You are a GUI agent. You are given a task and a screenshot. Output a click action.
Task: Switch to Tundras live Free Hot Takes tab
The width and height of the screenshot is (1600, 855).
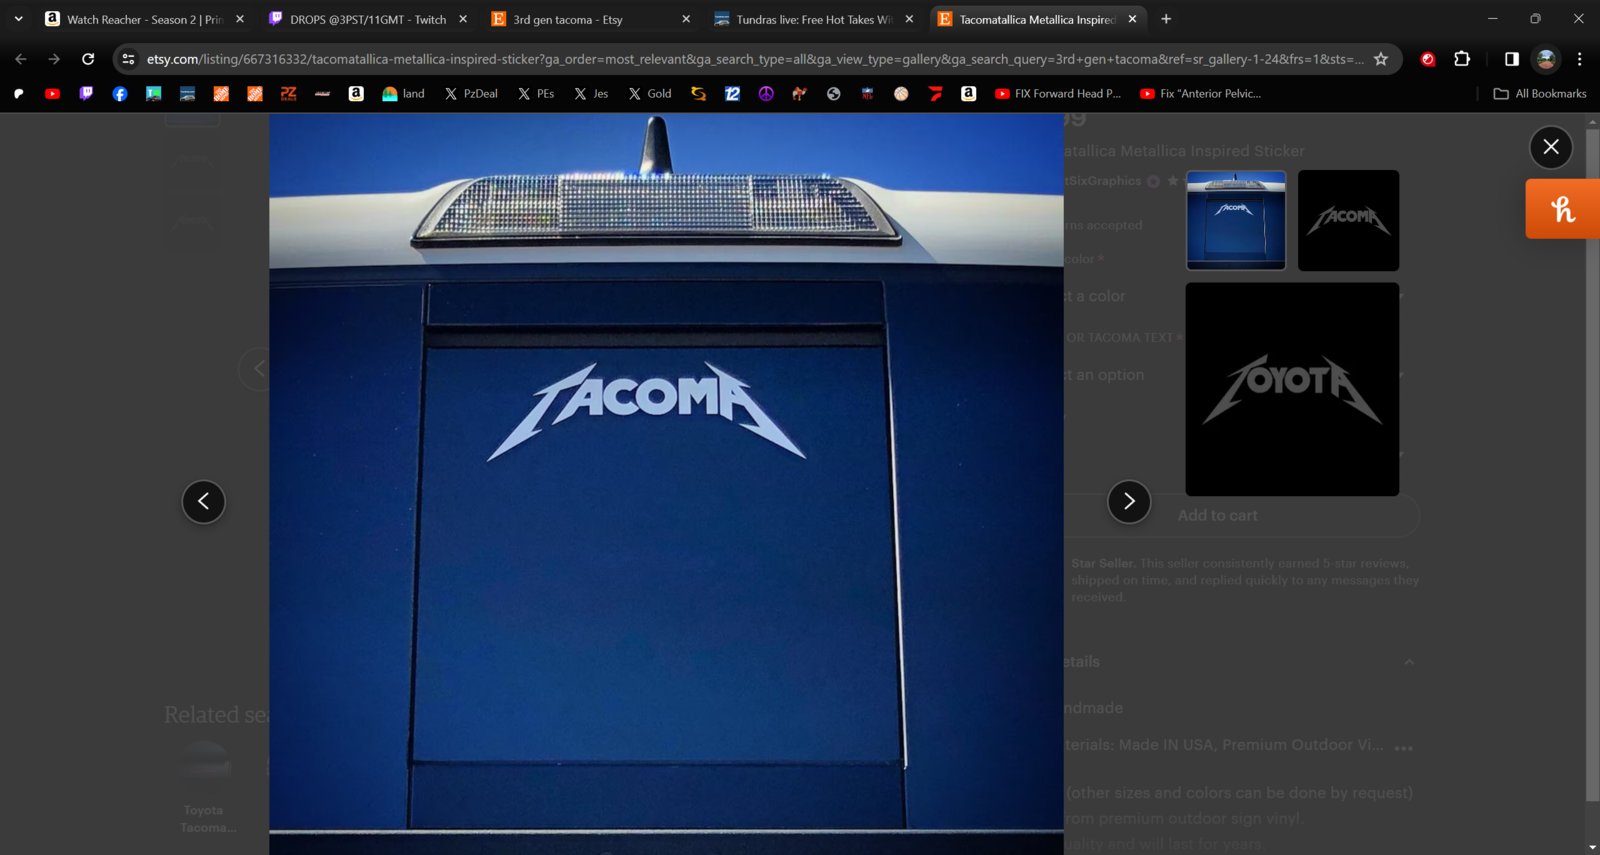tap(814, 19)
